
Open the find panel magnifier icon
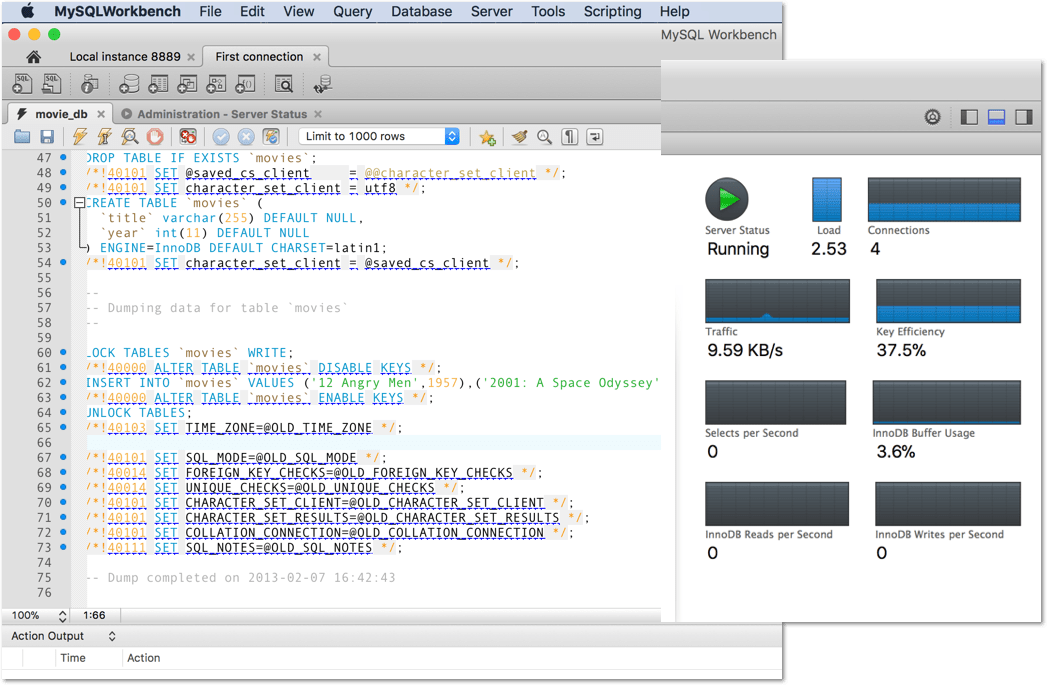(544, 137)
